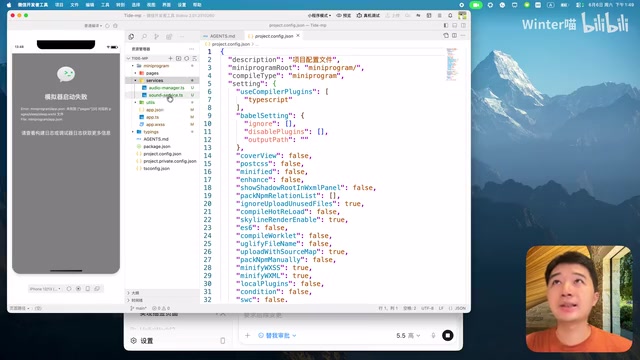Open the source control branch icon
This screenshot has width=640, height=360.
coord(156,37)
